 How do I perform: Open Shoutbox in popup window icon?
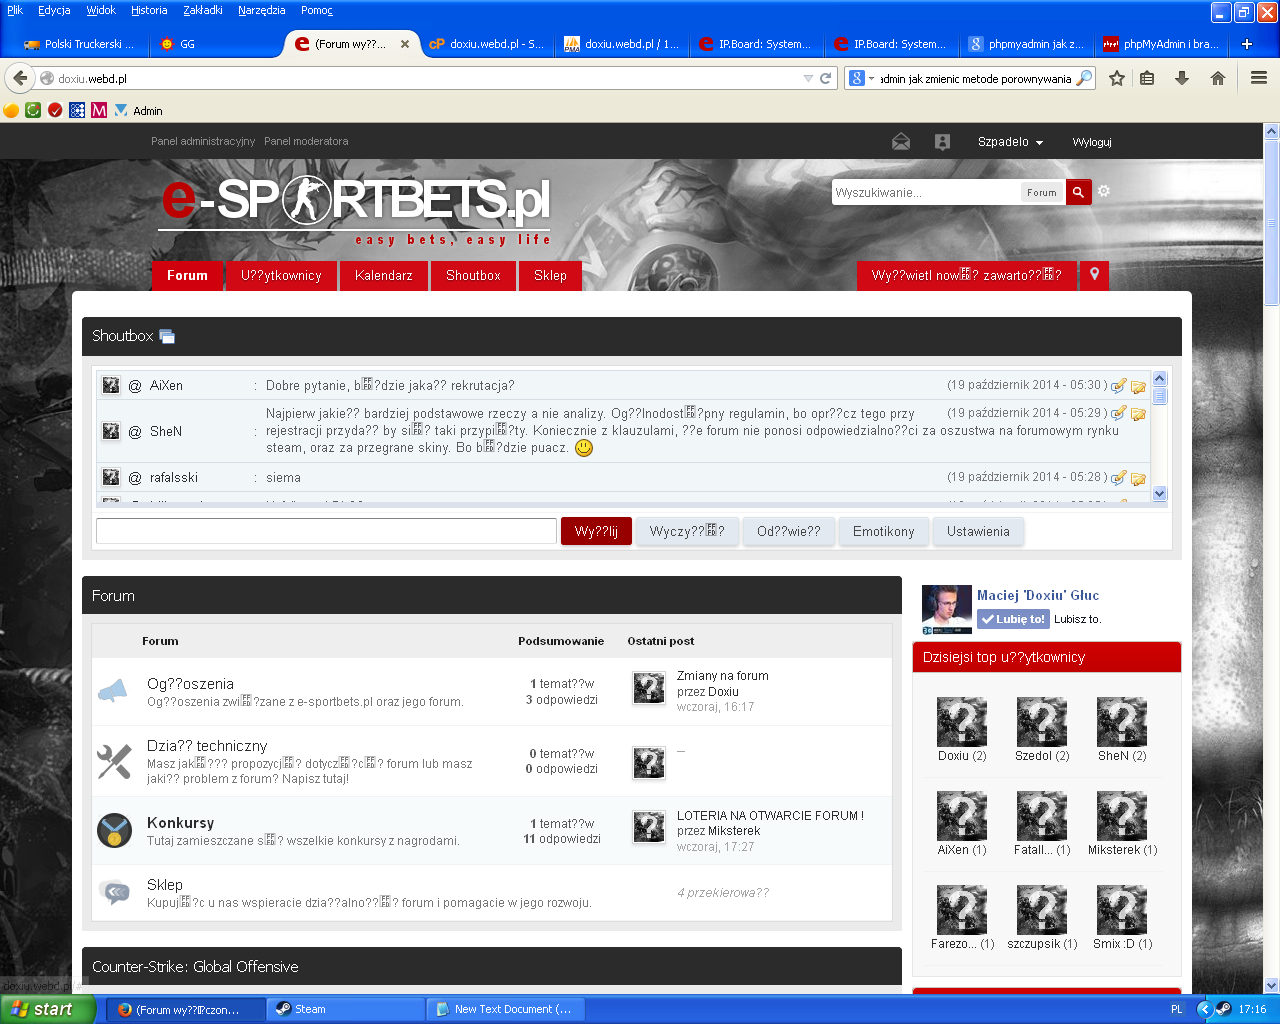pos(167,337)
